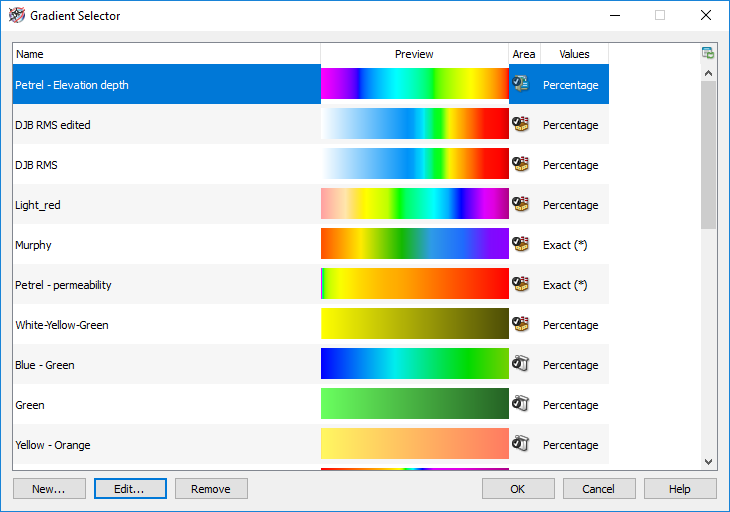Click the Gradient Selector title bar app icon
The width and height of the screenshot is (730, 512).
[x=16, y=16]
